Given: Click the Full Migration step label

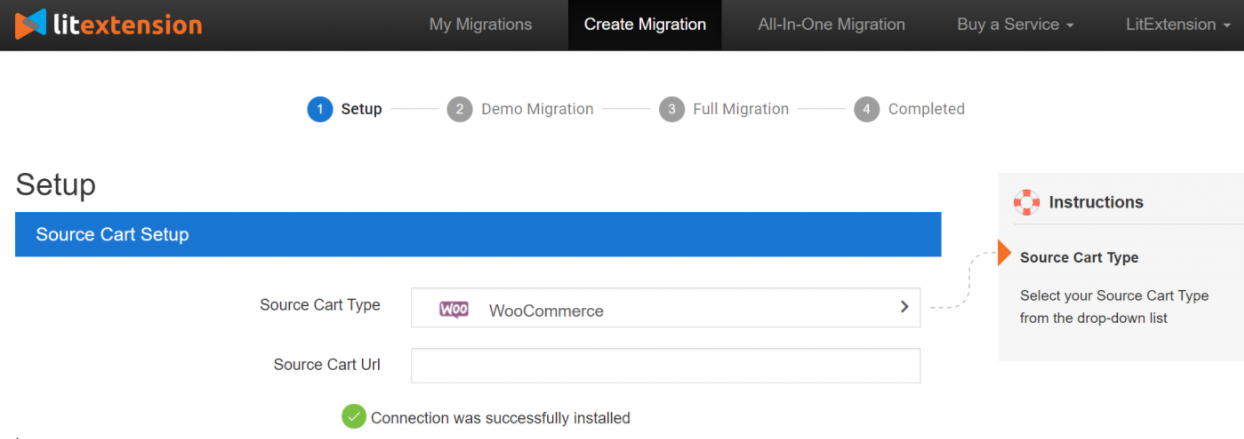Looking at the screenshot, I should pyautogui.click(x=741, y=109).
